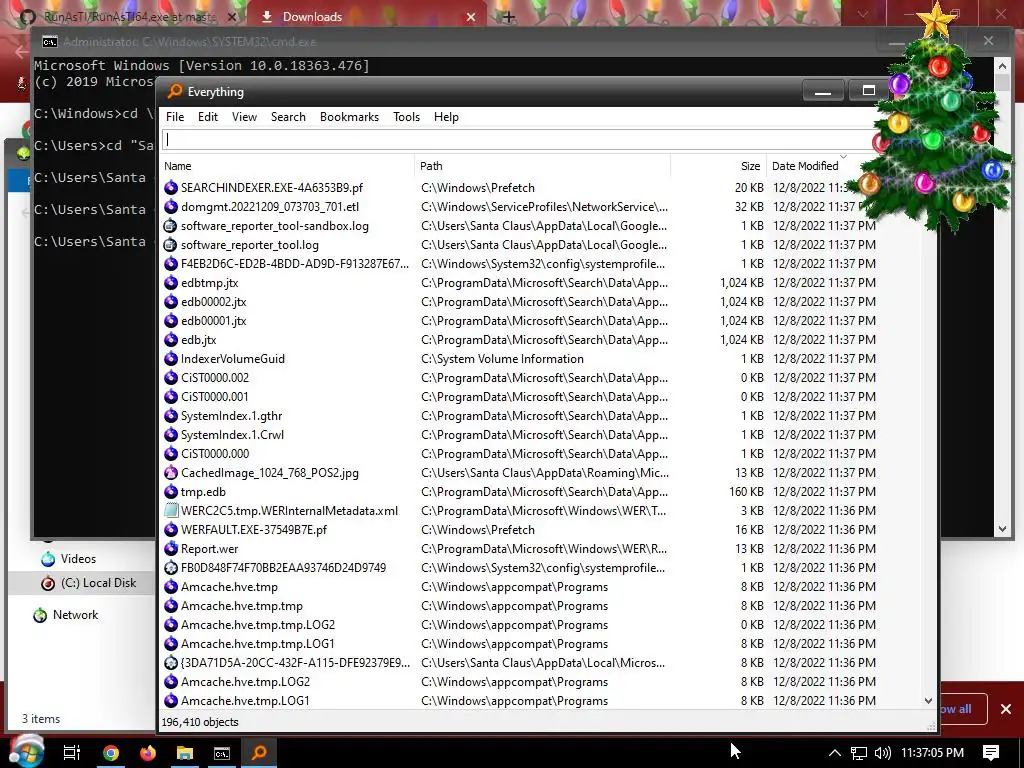Click the Amcache.hve.tmp.tmp.LOG1 file name

[257, 644]
